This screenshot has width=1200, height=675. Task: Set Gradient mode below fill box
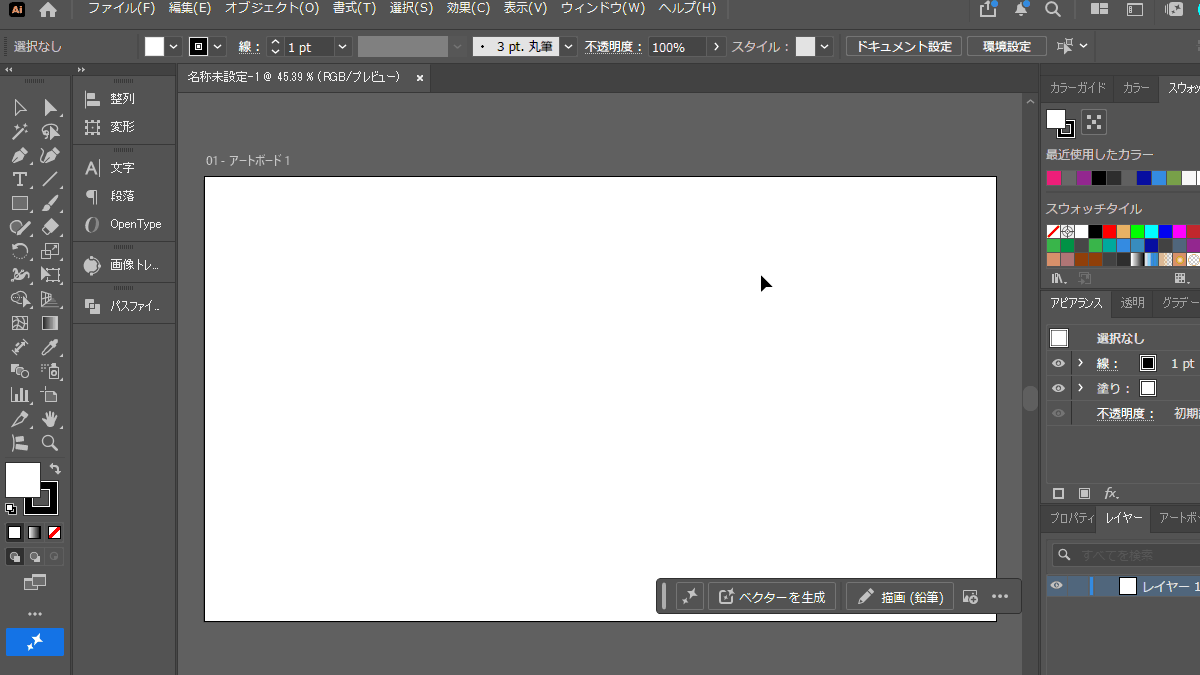(34, 532)
